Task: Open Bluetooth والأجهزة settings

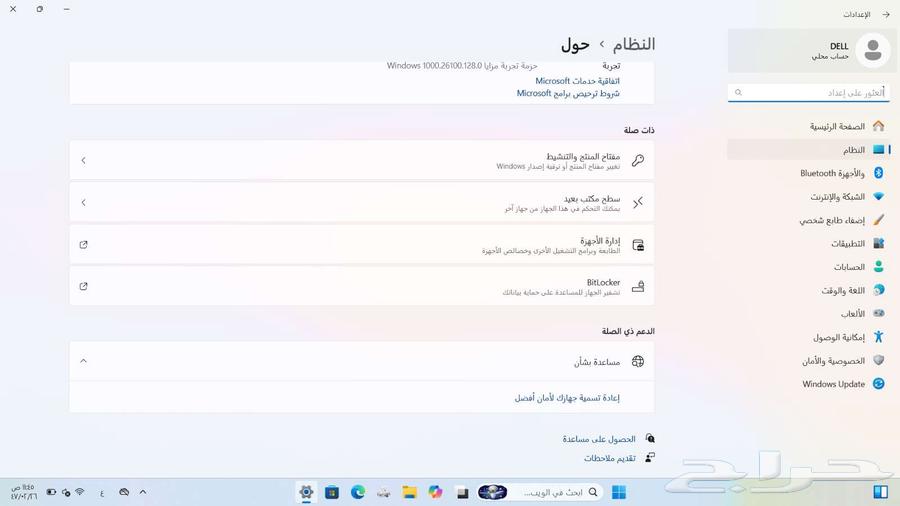Action: coord(809,173)
